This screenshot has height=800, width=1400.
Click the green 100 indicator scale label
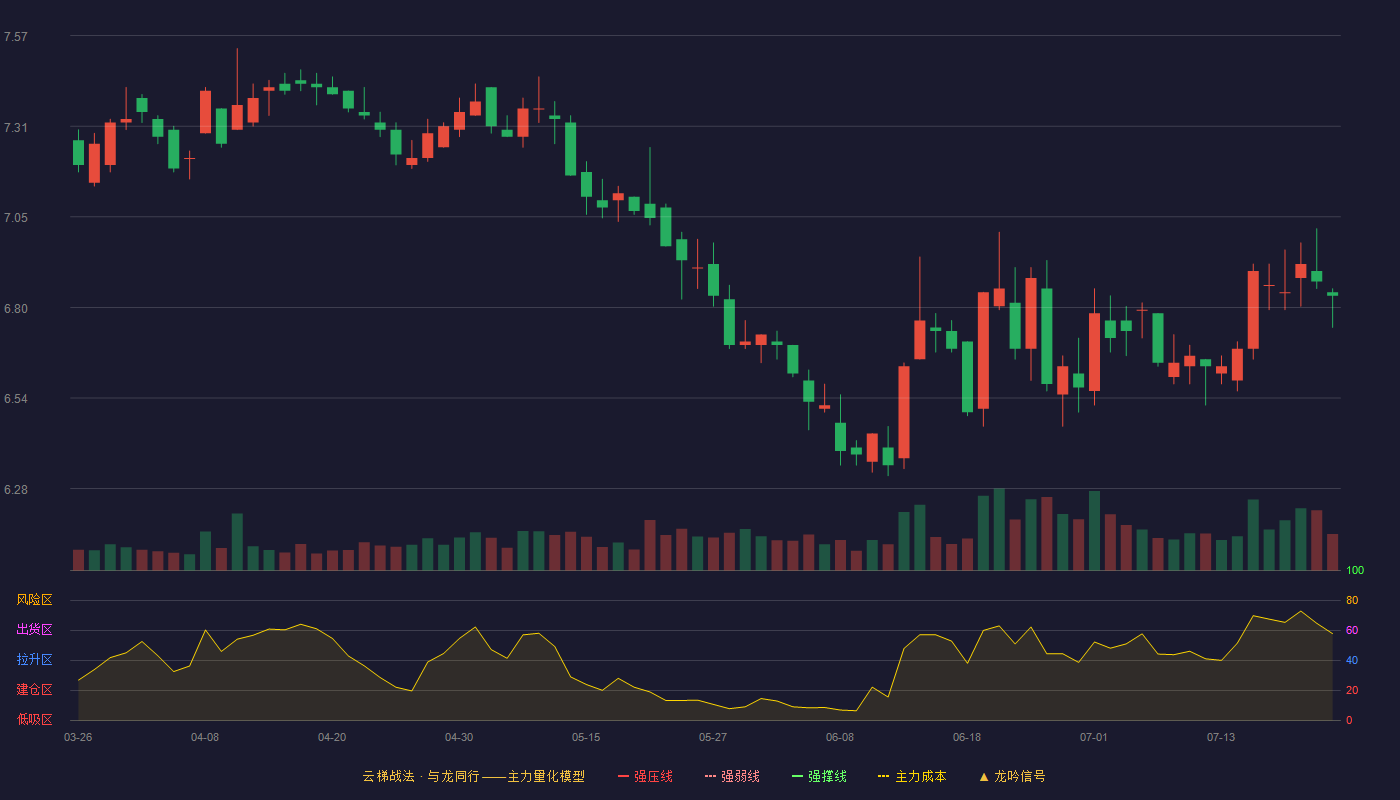[x=1355, y=571]
